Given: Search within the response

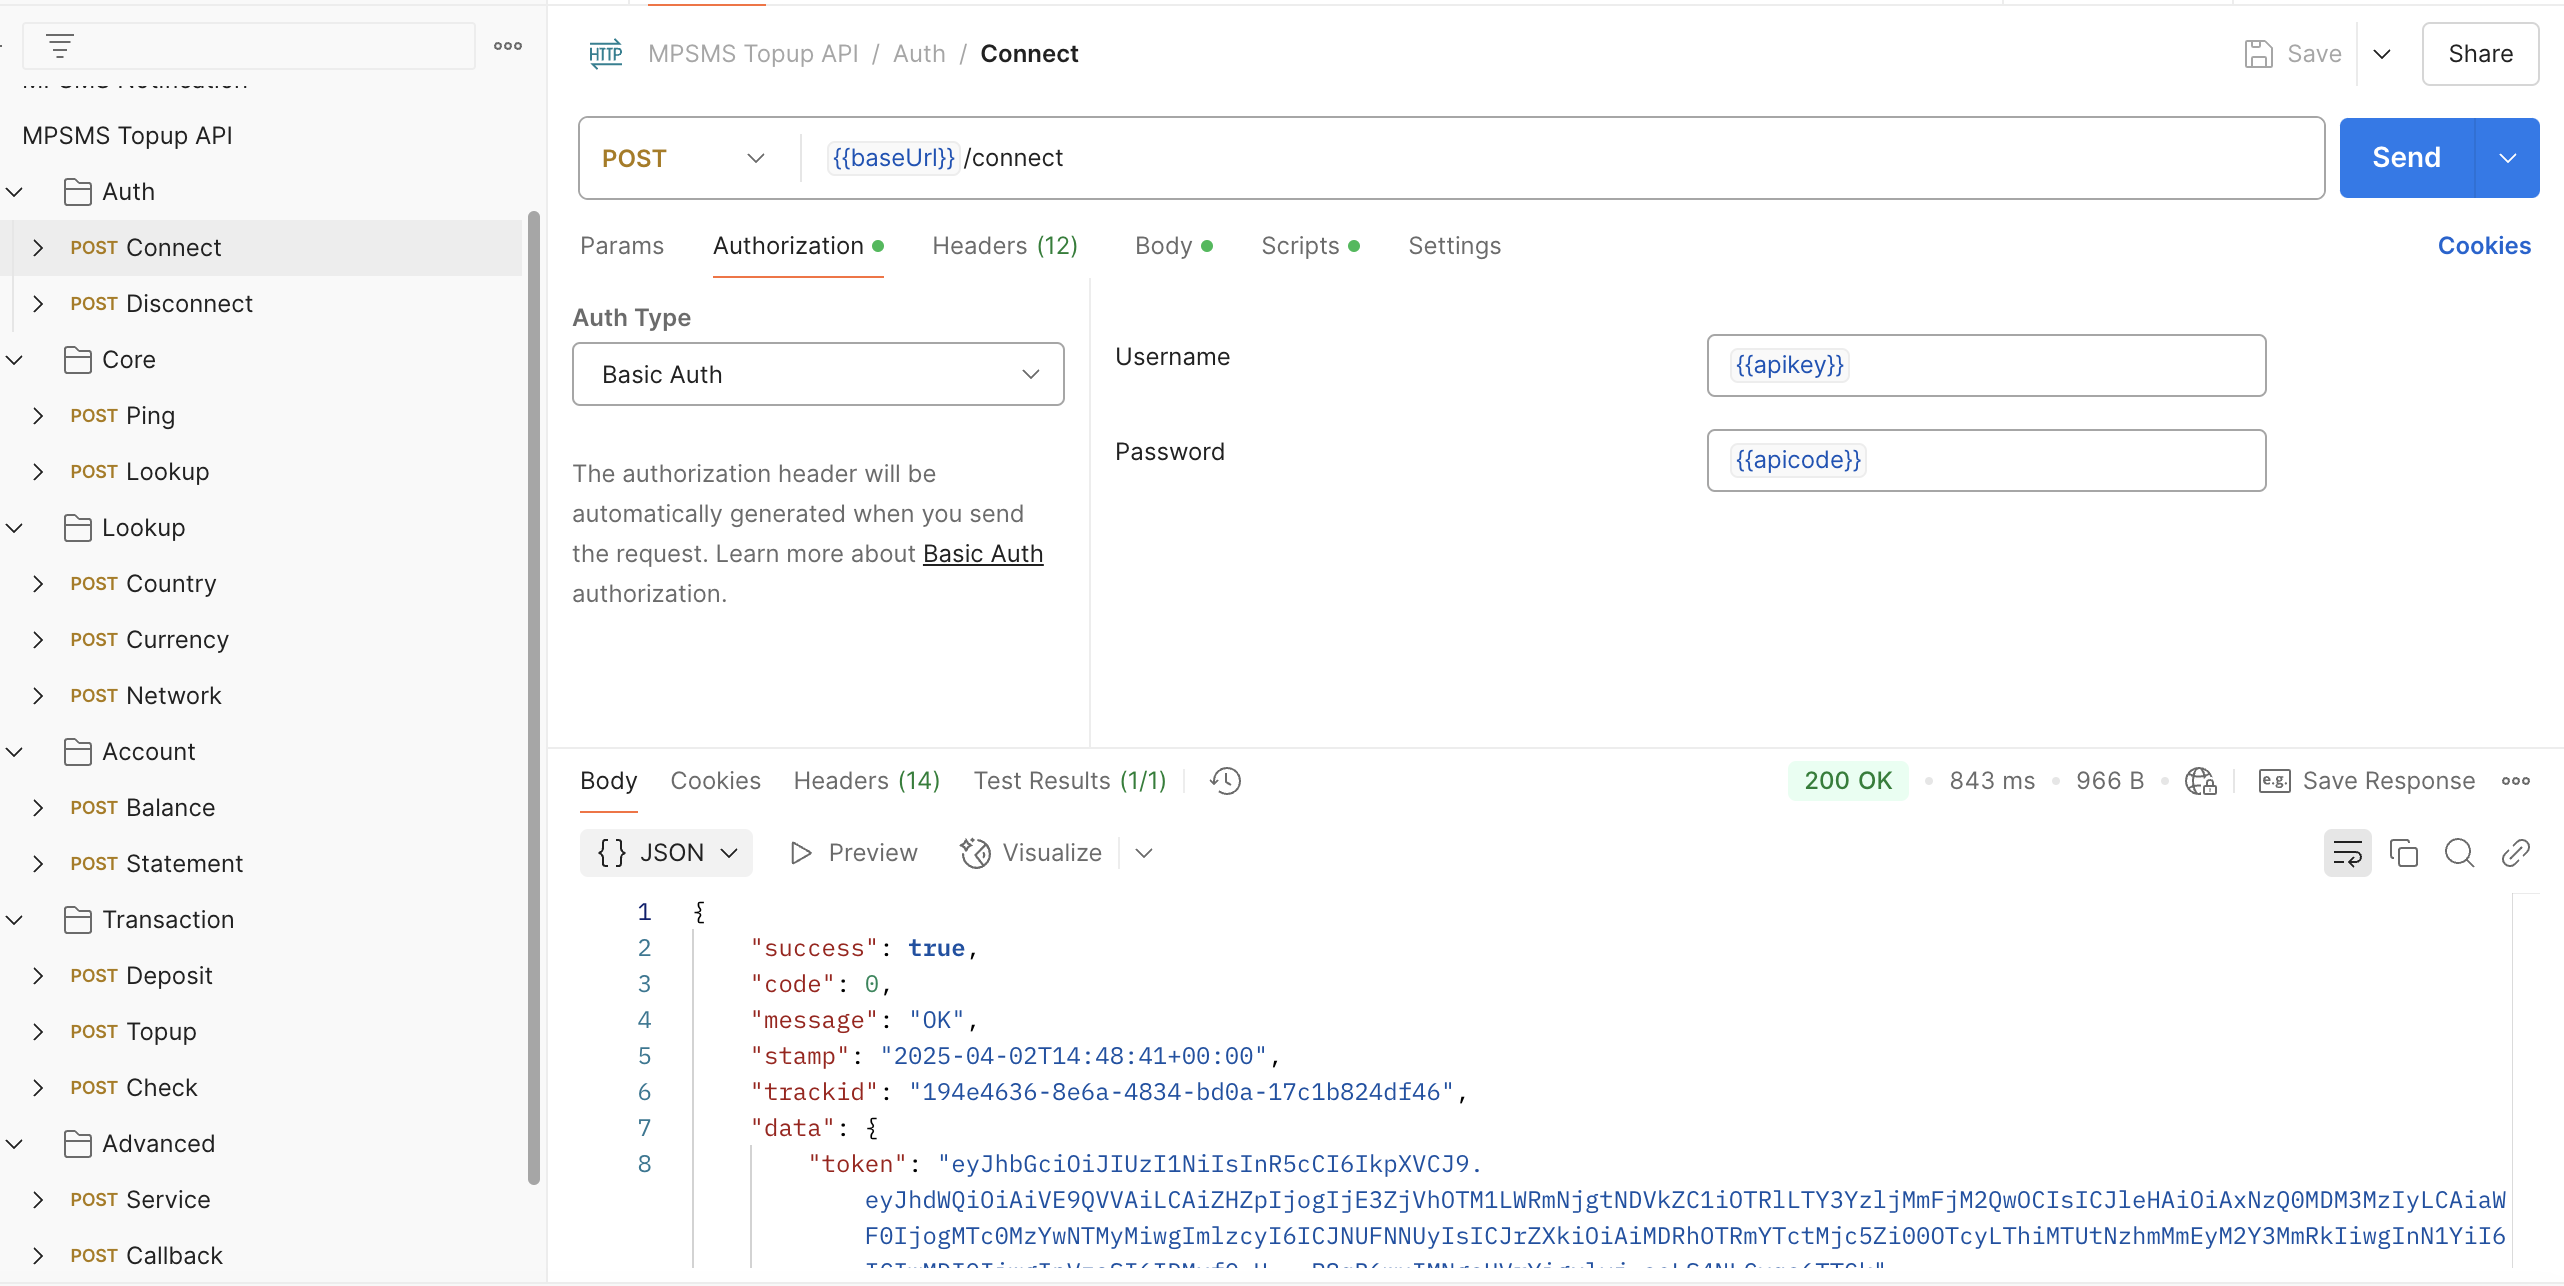Looking at the screenshot, I should point(2460,852).
